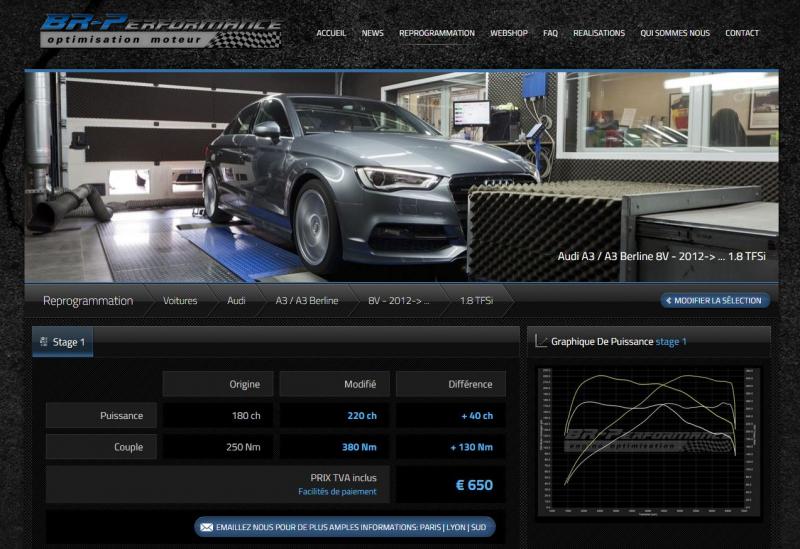Open QUI SOMMES NOUS page
The width and height of the screenshot is (800, 549).
pyautogui.click(x=675, y=33)
